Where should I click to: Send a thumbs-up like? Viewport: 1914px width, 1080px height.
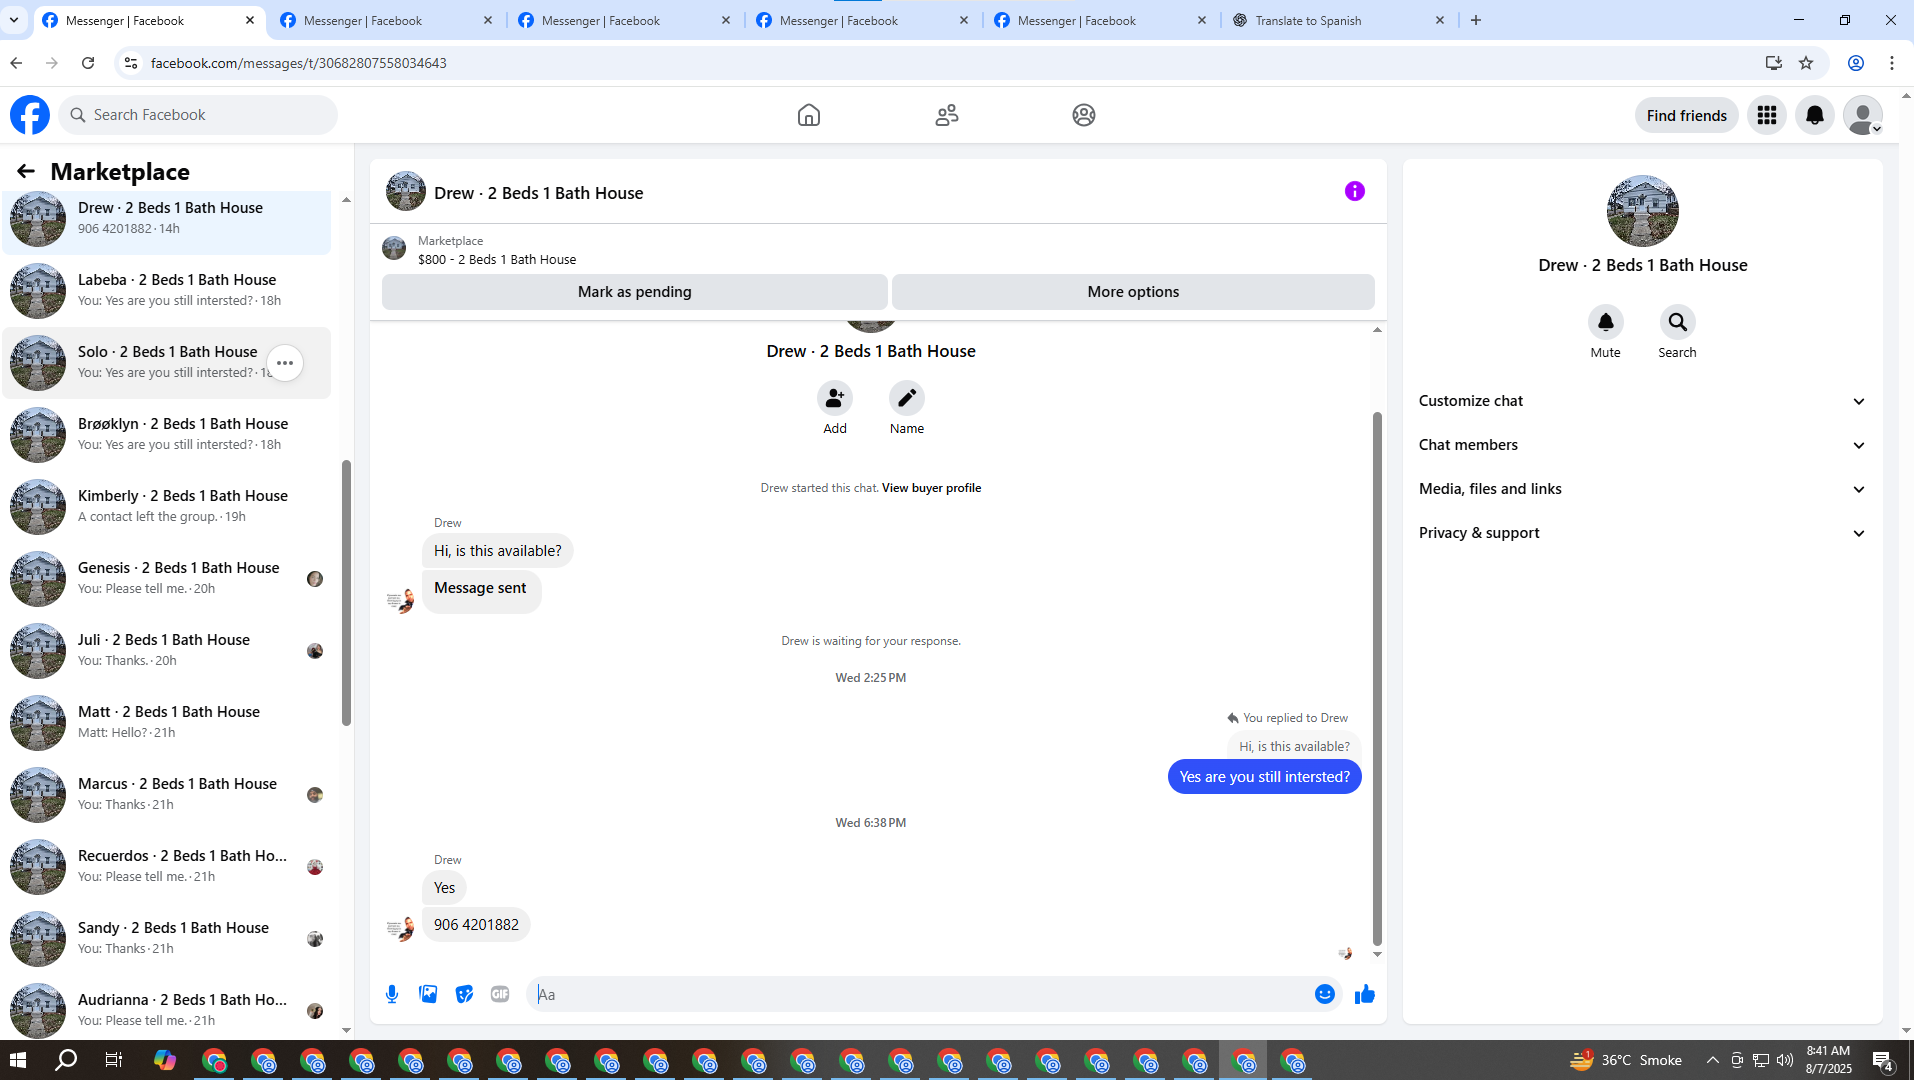coord(1365,994)
